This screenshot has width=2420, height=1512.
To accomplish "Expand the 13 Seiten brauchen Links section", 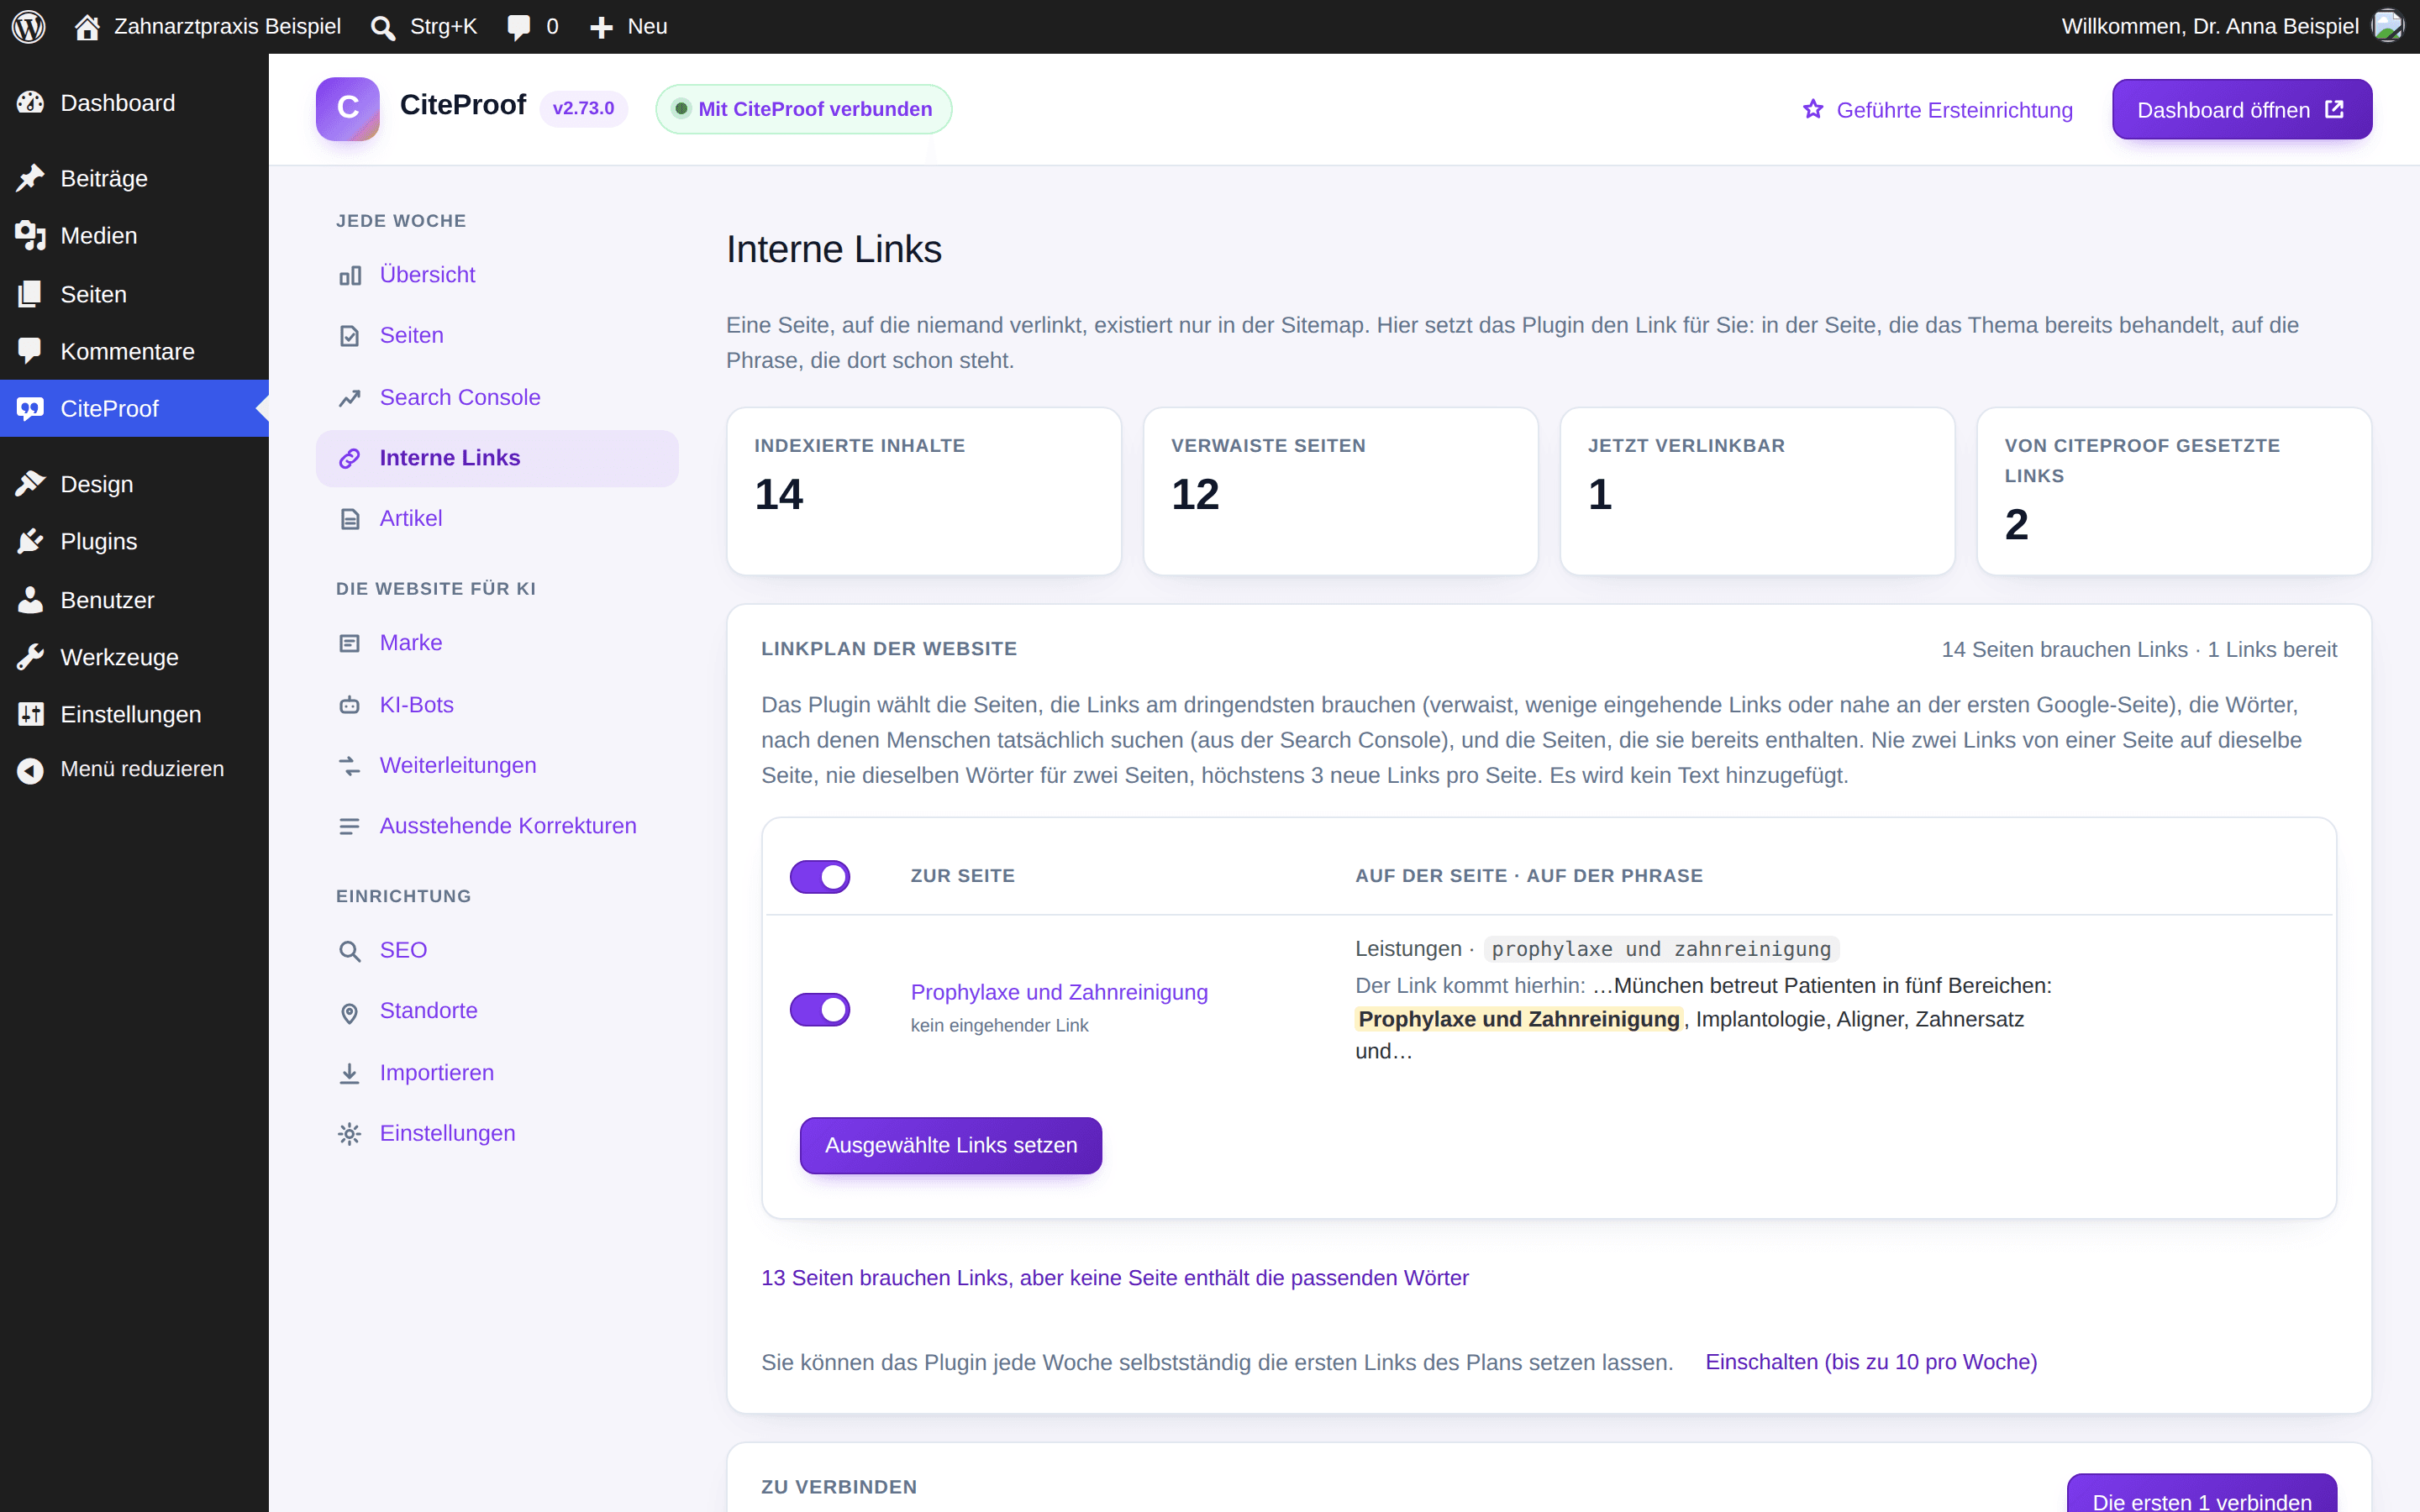I will click(x=1115, y=1278).
